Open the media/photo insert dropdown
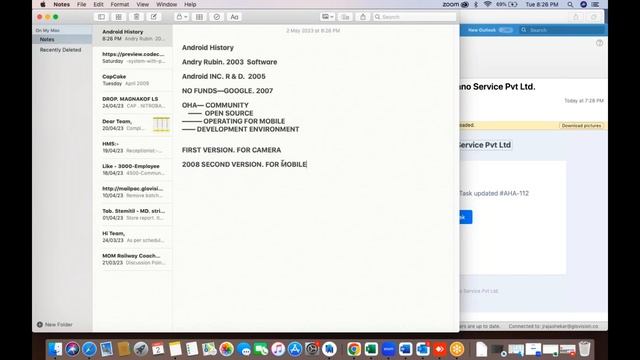Viewport: 640px width, 360px height. (x=328, y=17)
